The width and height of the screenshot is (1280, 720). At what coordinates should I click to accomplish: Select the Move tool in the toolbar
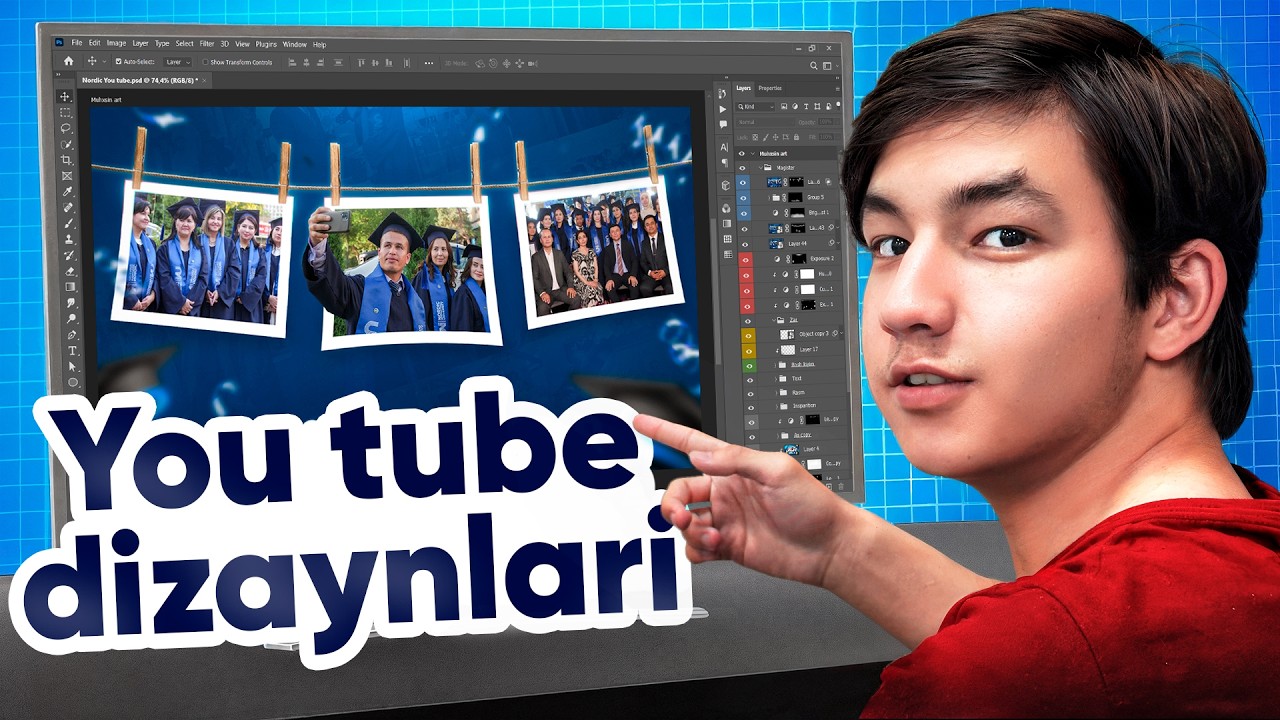[66, 97]
